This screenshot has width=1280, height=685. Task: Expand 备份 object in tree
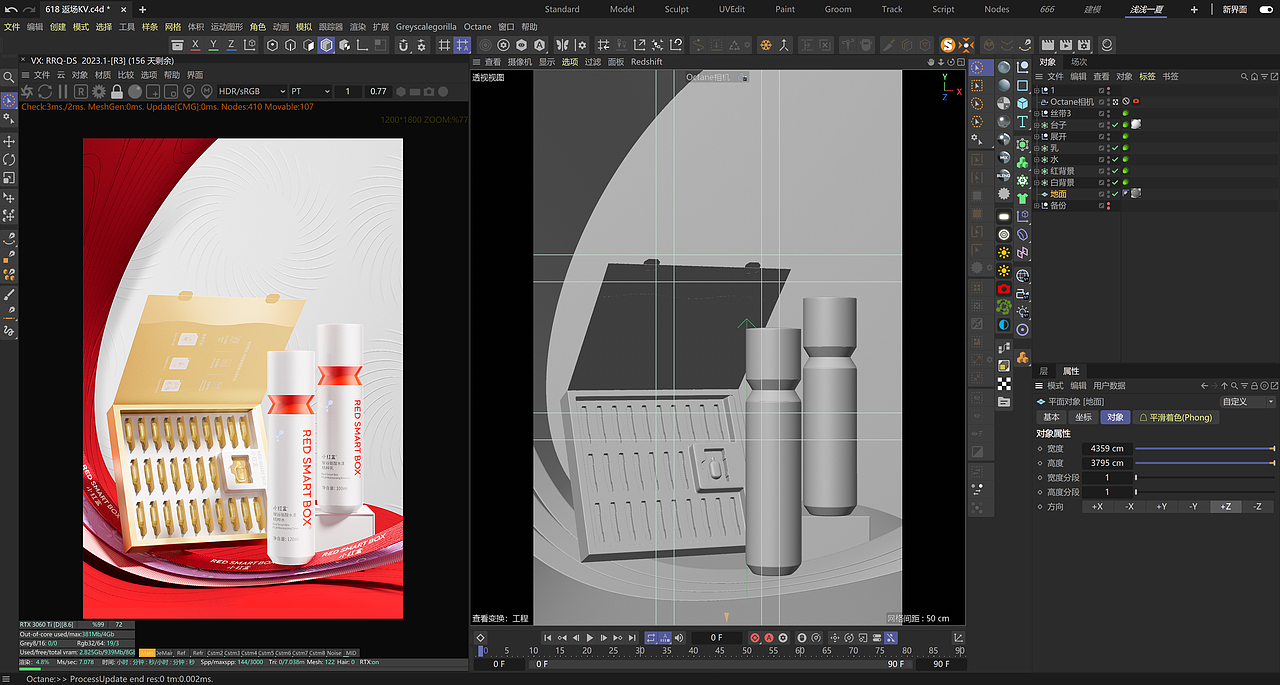tap(1037, 205)
